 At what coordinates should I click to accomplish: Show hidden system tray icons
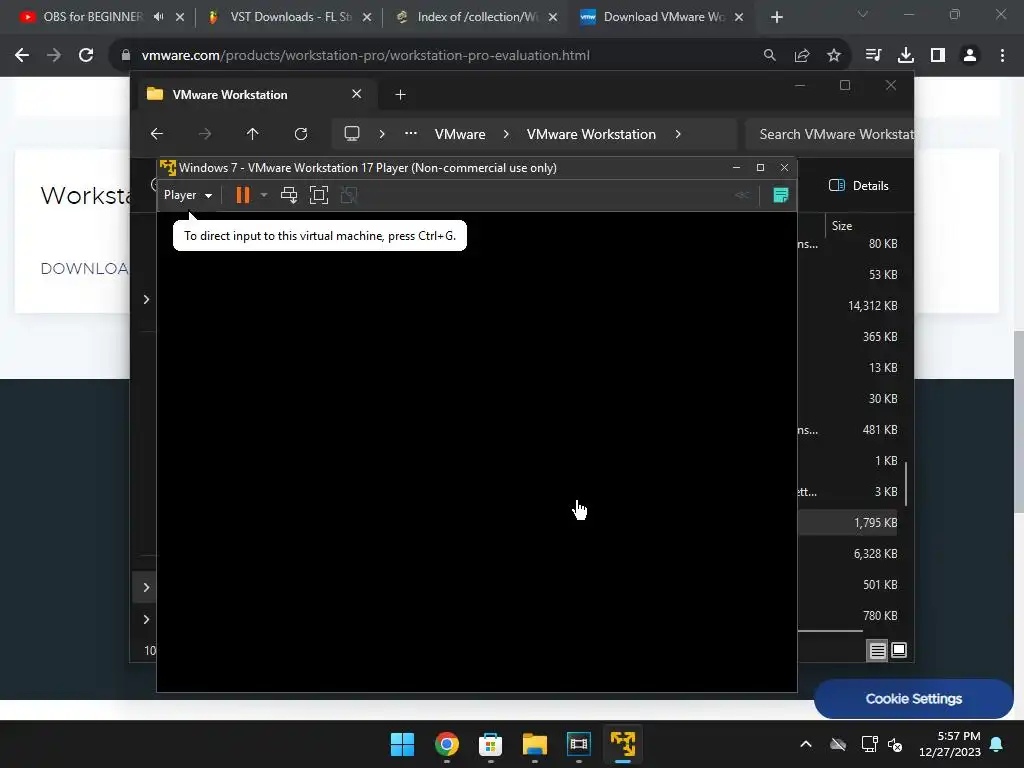pos(806,744)
